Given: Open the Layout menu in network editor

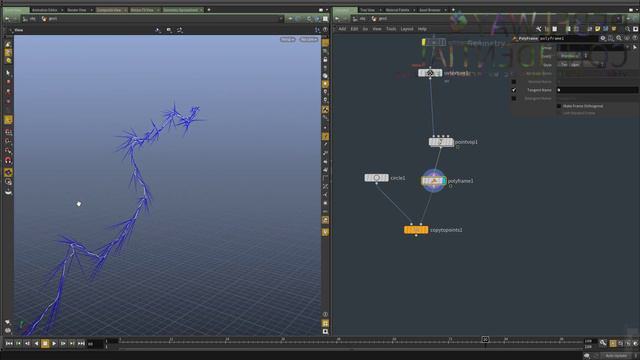Looking at the screenshot, I should pos(407,29).
